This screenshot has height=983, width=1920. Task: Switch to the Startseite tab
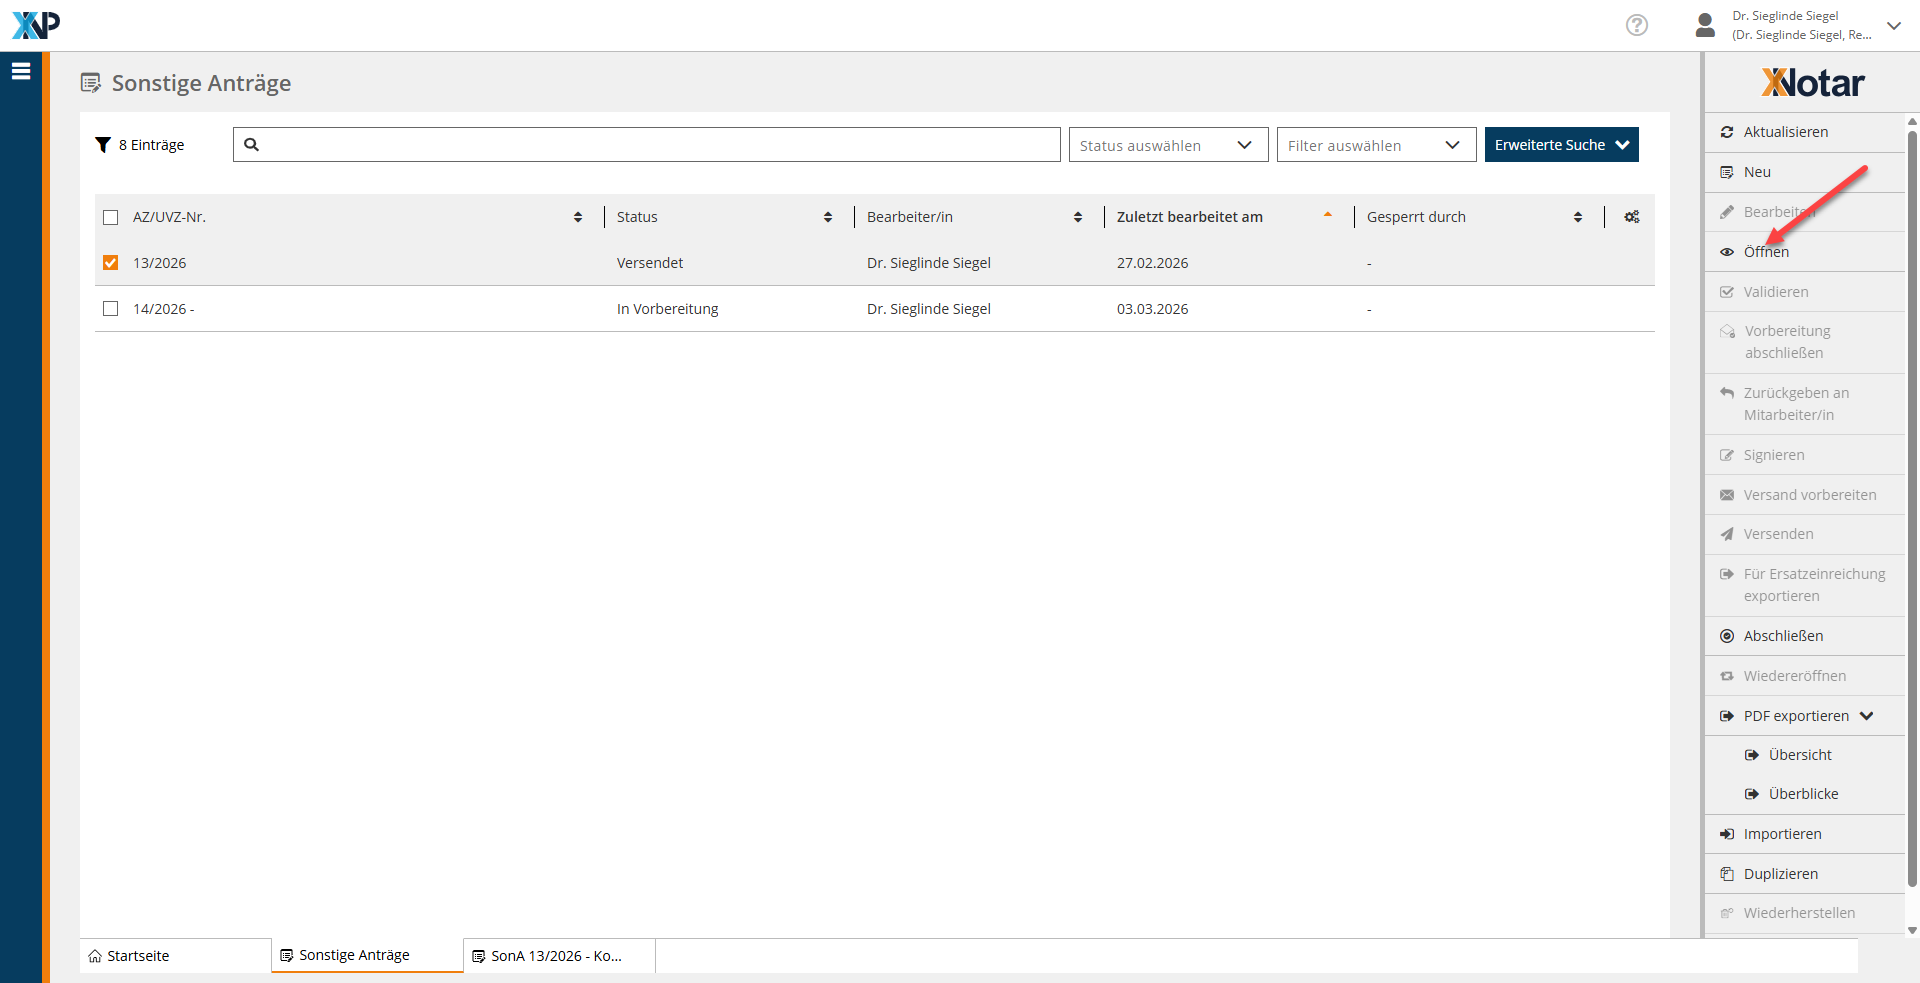tap(138, 956)
